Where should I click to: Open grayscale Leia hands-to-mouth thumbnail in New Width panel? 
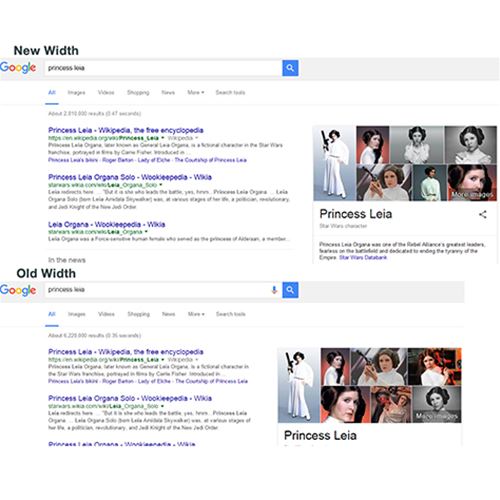(417, 145)
